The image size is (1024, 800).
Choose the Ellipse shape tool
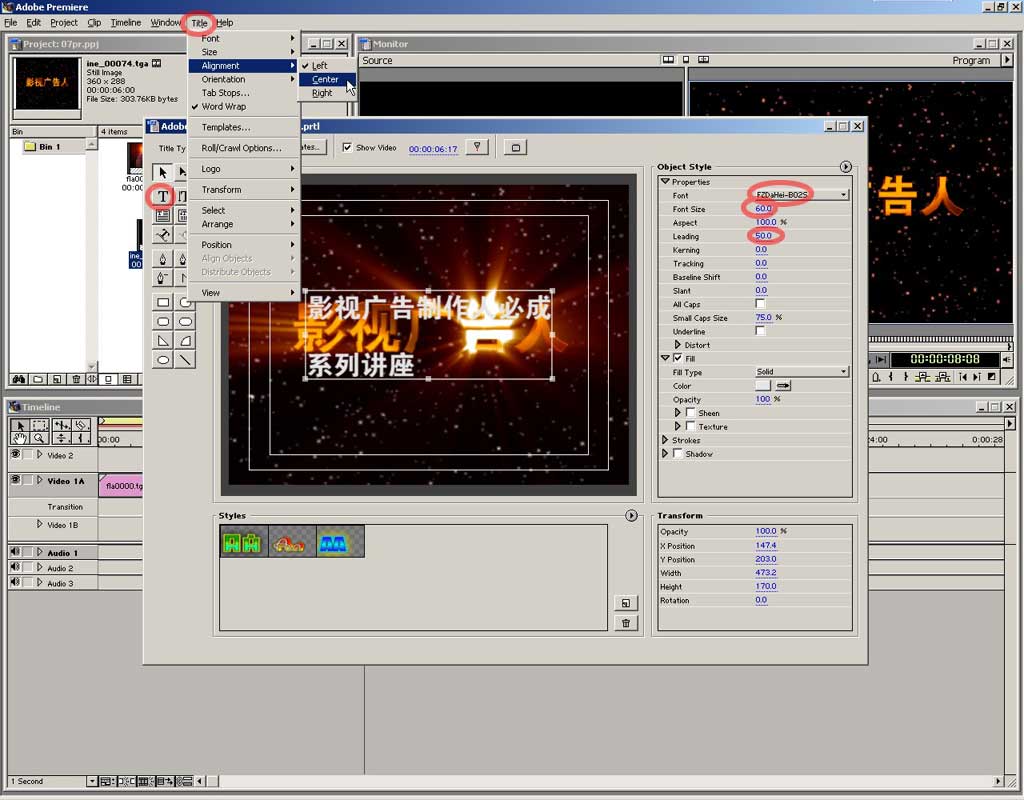(x=163, y=360)
